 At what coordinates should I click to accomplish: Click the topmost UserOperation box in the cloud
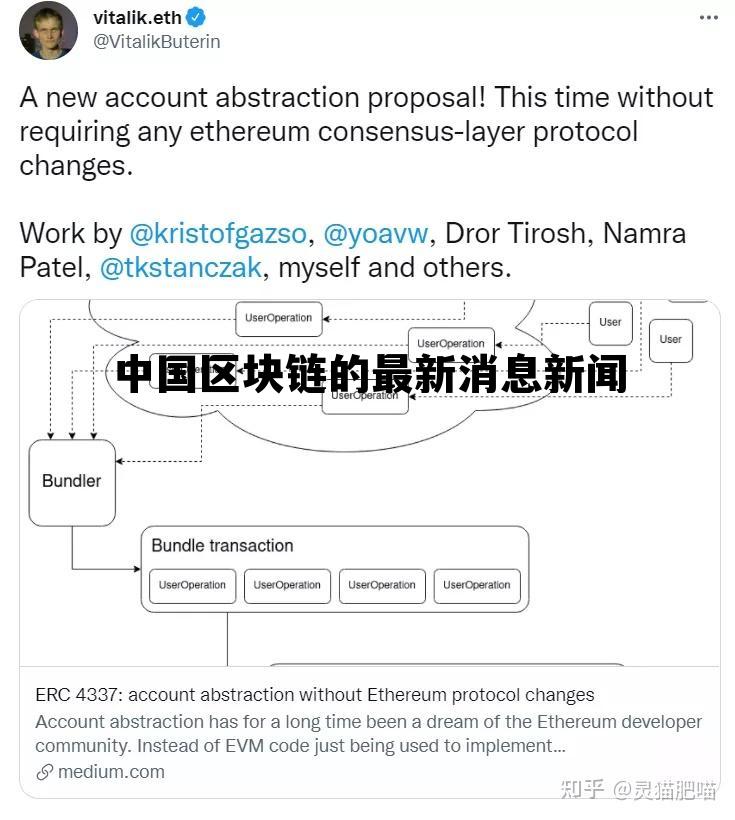coord(278,318)
